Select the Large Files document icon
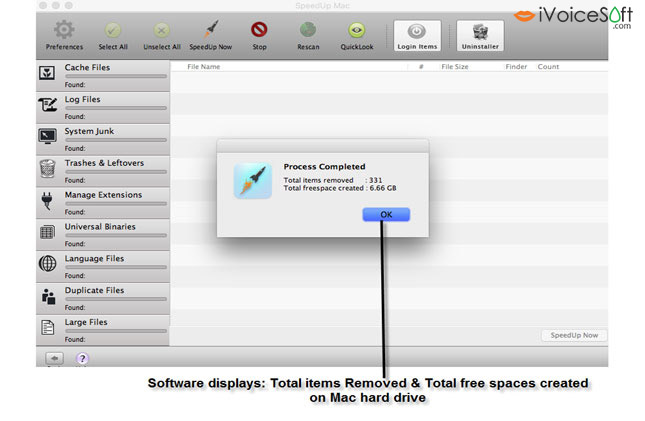The width and height of the screenshot is (645, 421). pos(47,328)
